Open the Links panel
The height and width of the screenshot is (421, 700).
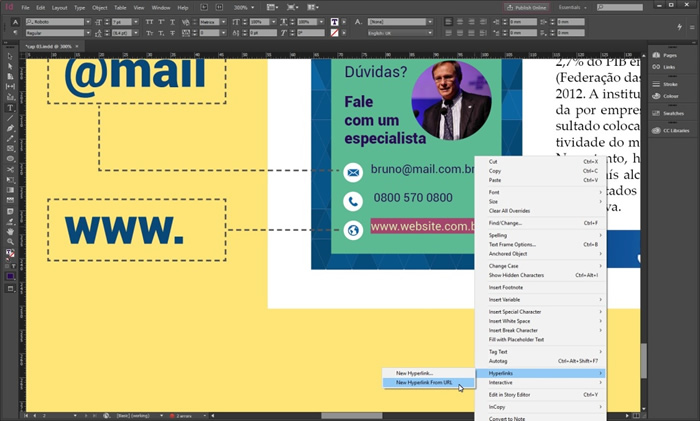(x=668, y=67)
